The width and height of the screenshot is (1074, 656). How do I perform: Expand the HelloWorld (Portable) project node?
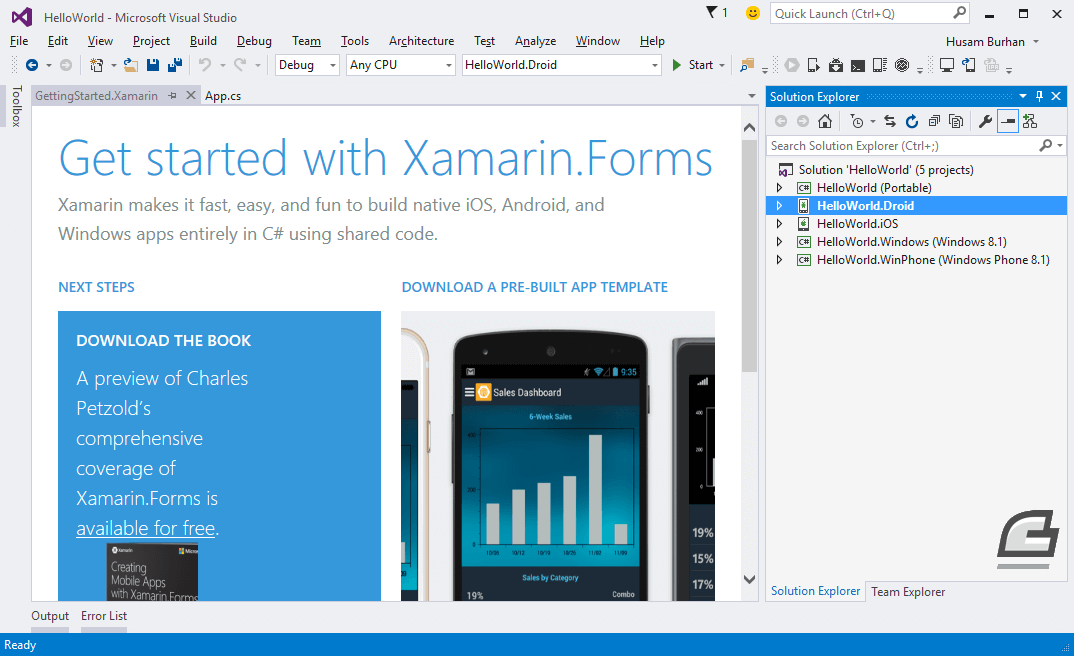tap(780, 188)
